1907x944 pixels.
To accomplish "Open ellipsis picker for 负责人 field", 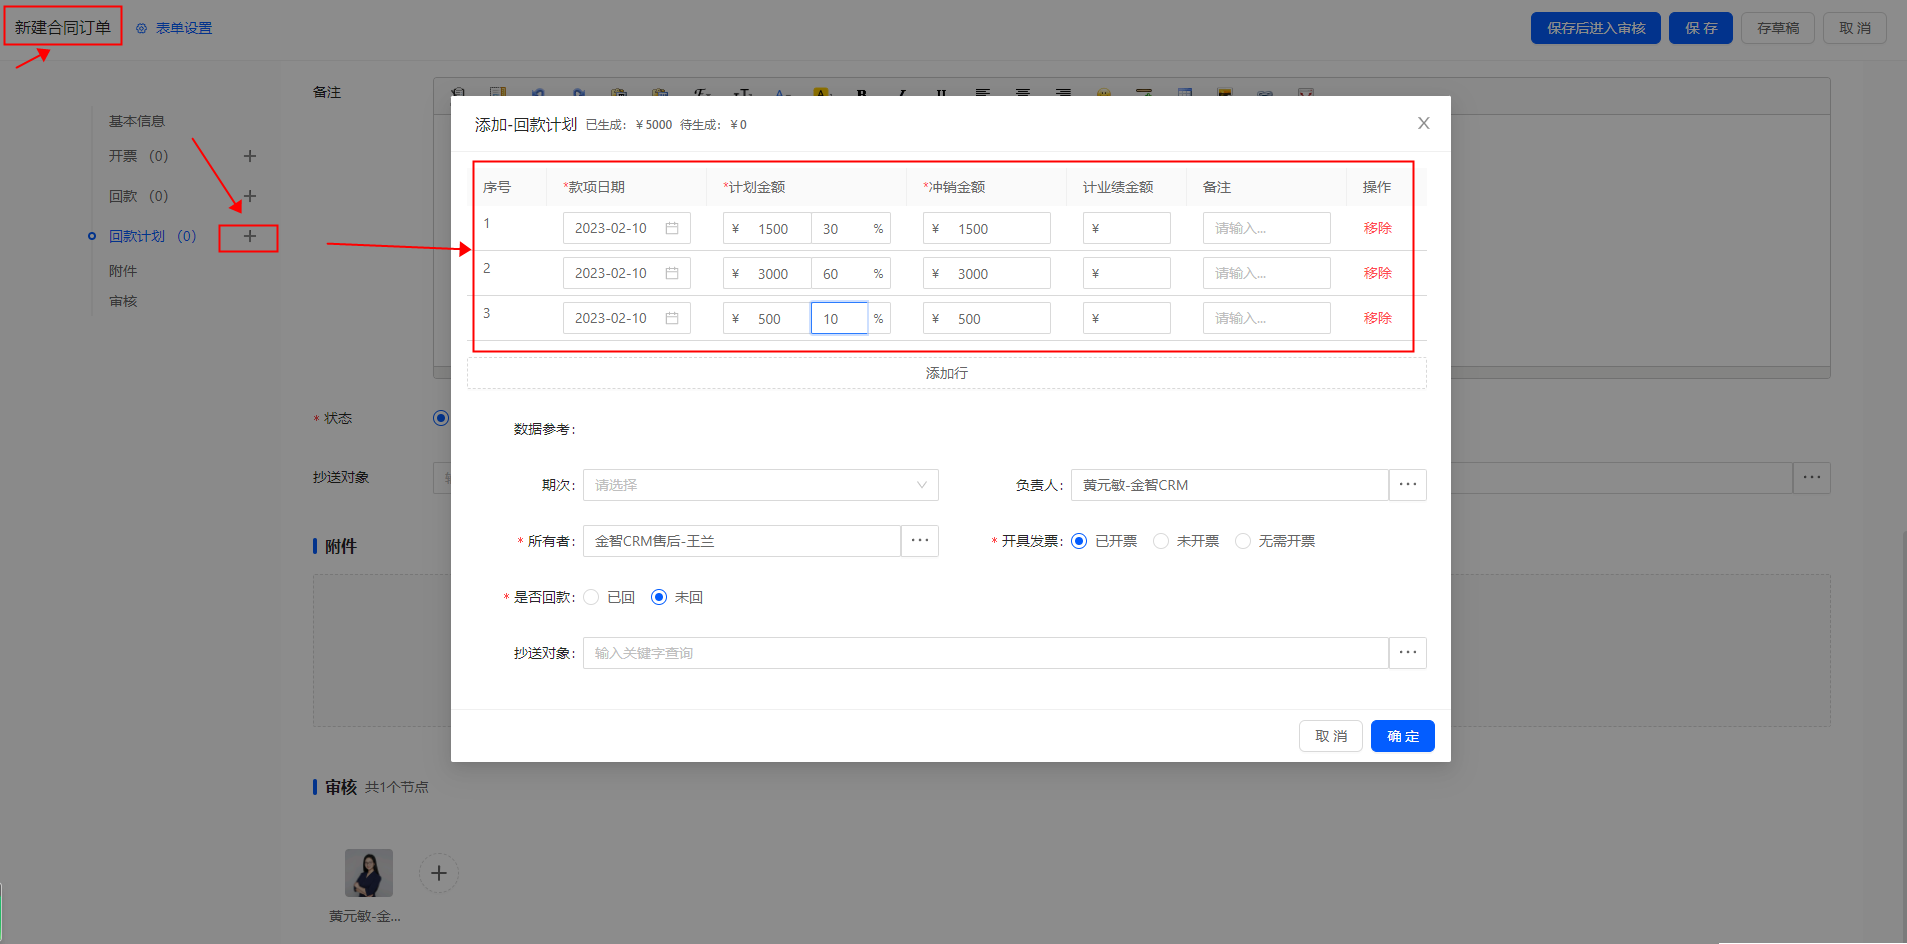I will pos(1408,485).
